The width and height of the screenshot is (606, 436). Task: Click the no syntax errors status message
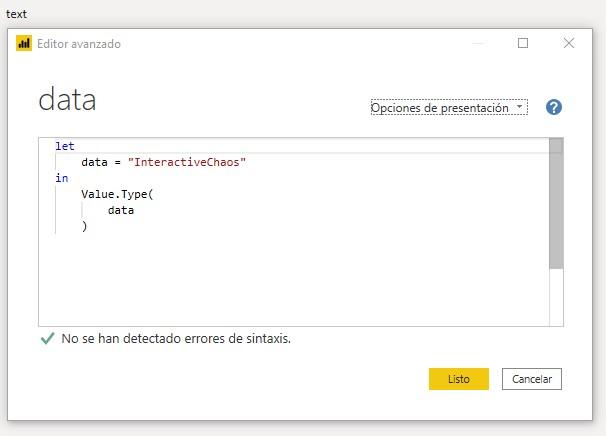pyautogui.click(x=176, y=339)
